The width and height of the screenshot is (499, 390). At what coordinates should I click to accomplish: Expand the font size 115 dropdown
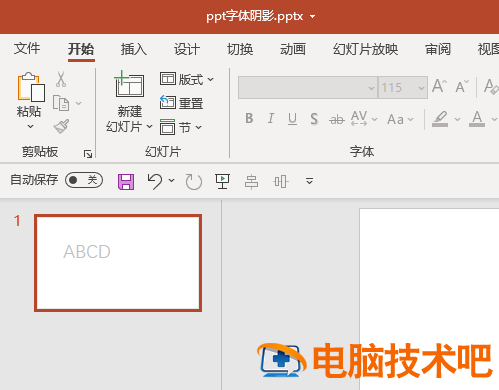tap(421, 88)
